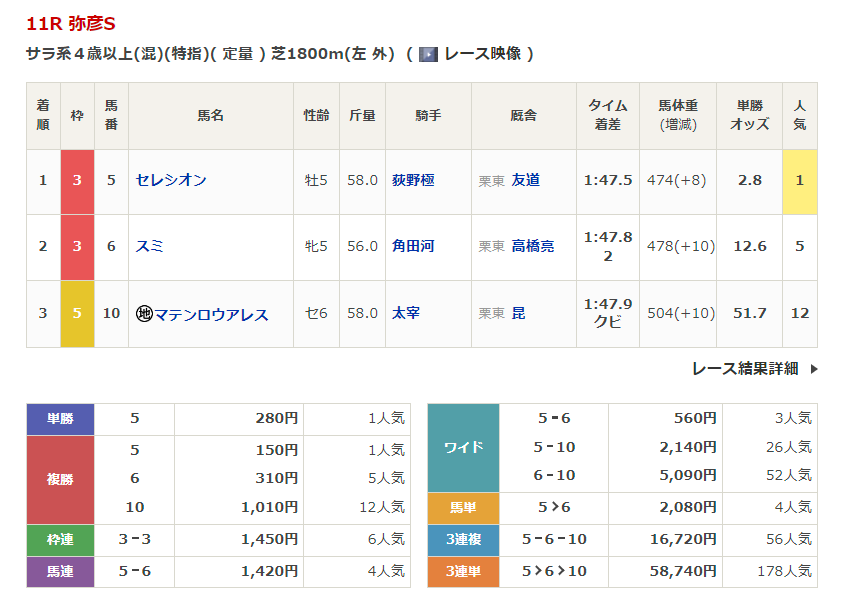Image resolution: width=841 pixels, height=597 pixels.
Task: View jockey 角田河 profile
Action: coord(413,246)
